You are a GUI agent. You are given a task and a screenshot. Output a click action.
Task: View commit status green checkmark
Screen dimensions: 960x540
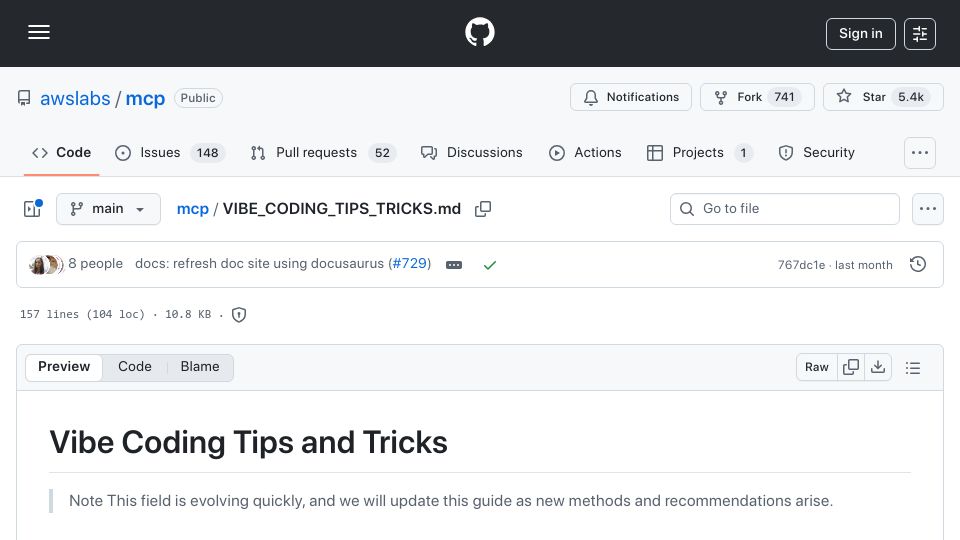point(490,265)
